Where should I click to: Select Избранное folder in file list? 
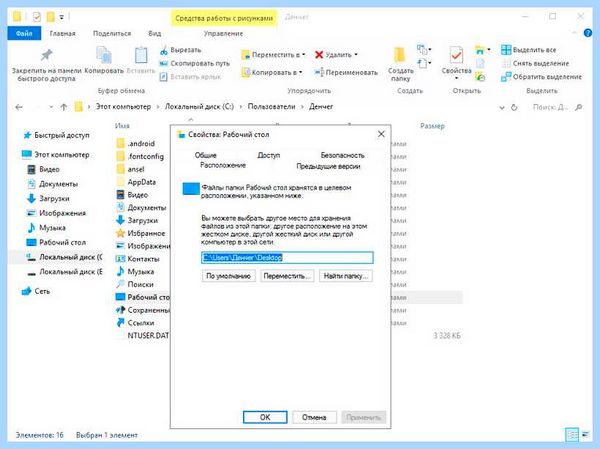point(140,233)
